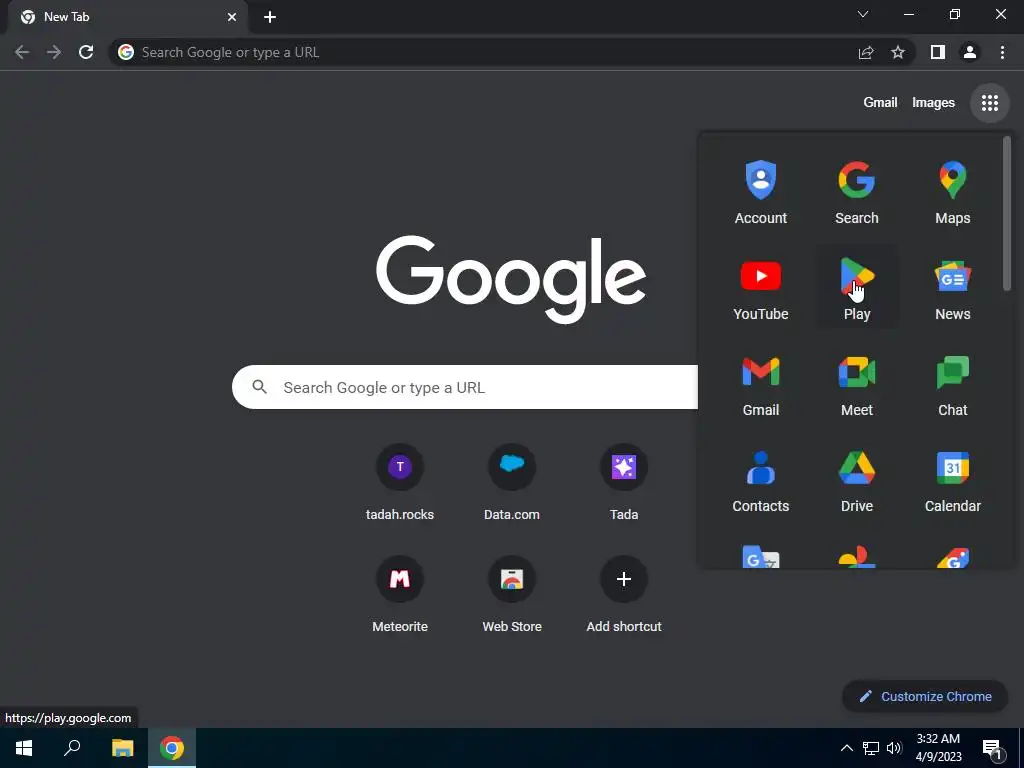Open Windows taskbar search
The width and height of the screenshot is (1024, 768).
(72, 748)
